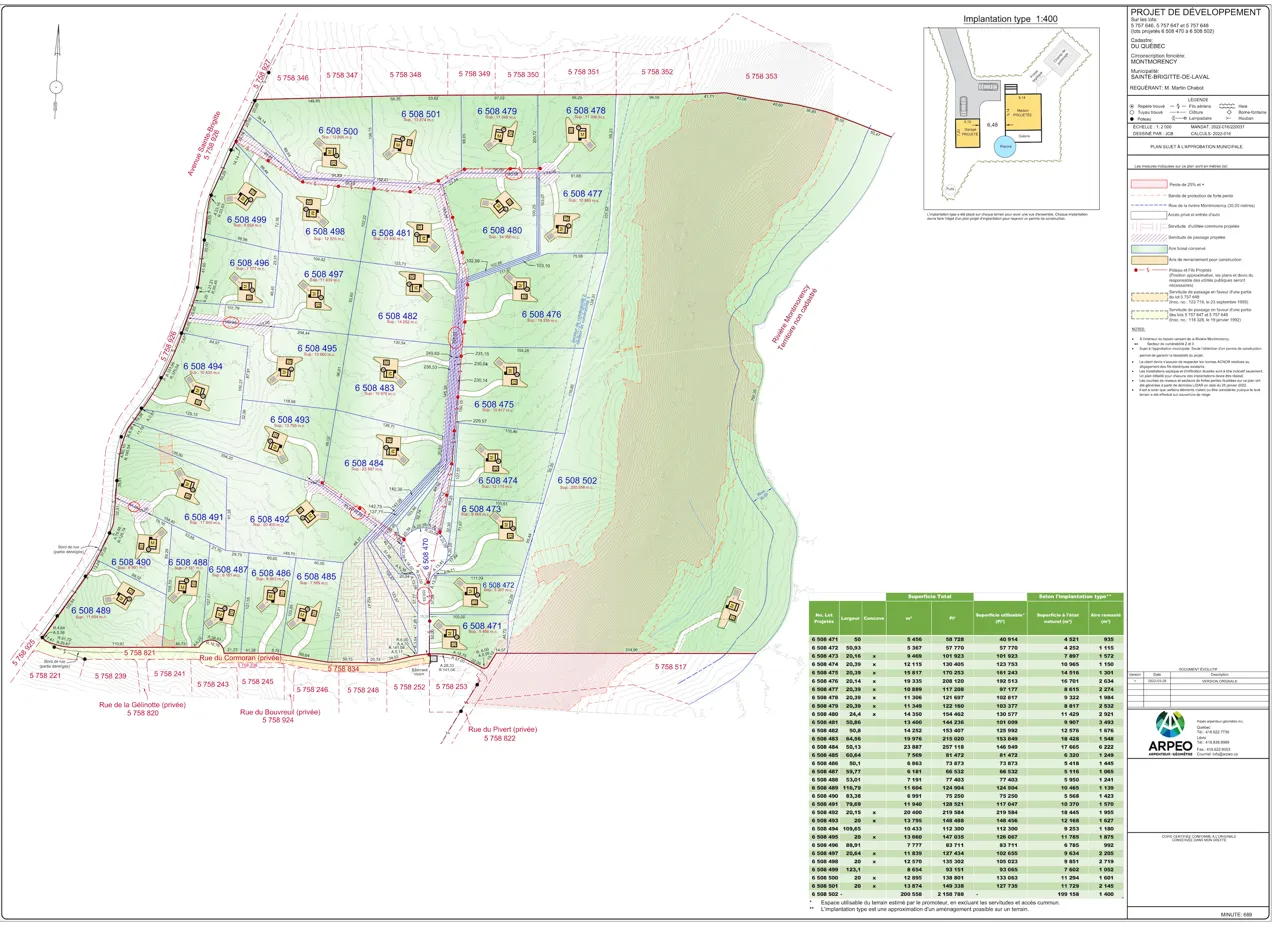Click the 'Selon l'implantation type' table header
1273x925 pixels.
(x=1081, y=597)
